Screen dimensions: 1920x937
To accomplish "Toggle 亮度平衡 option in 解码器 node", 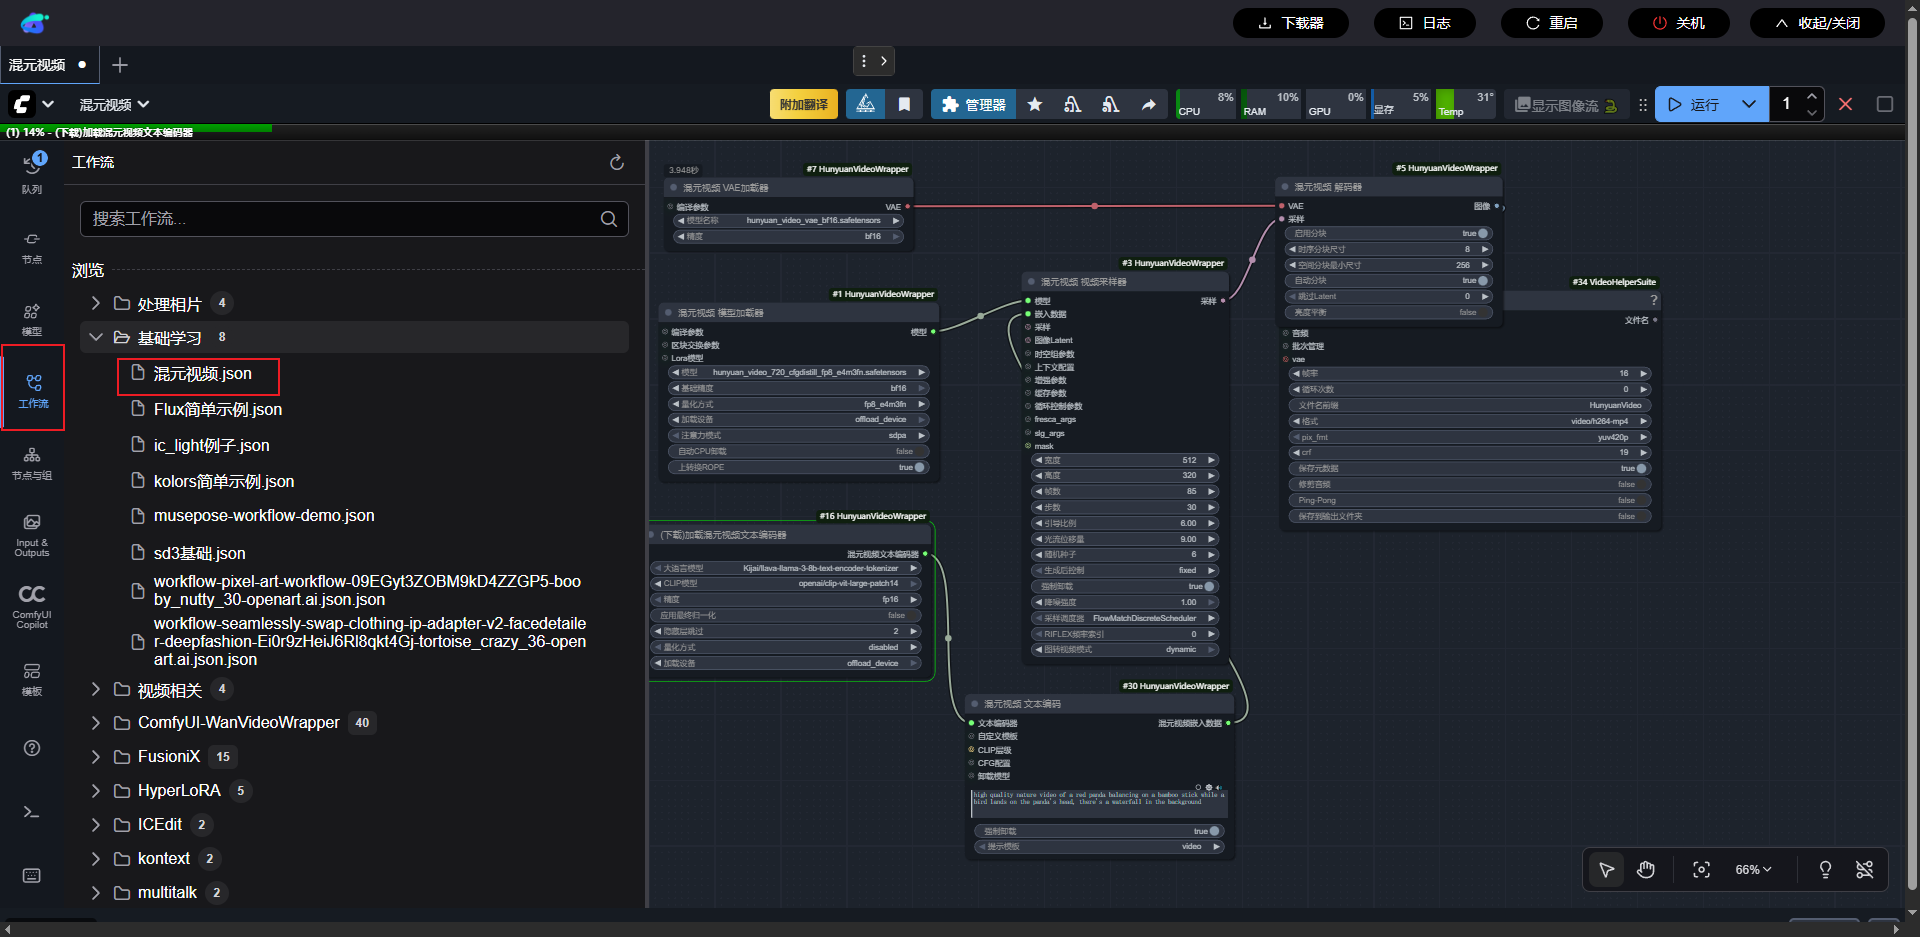I will click(x=1388, y=313).
